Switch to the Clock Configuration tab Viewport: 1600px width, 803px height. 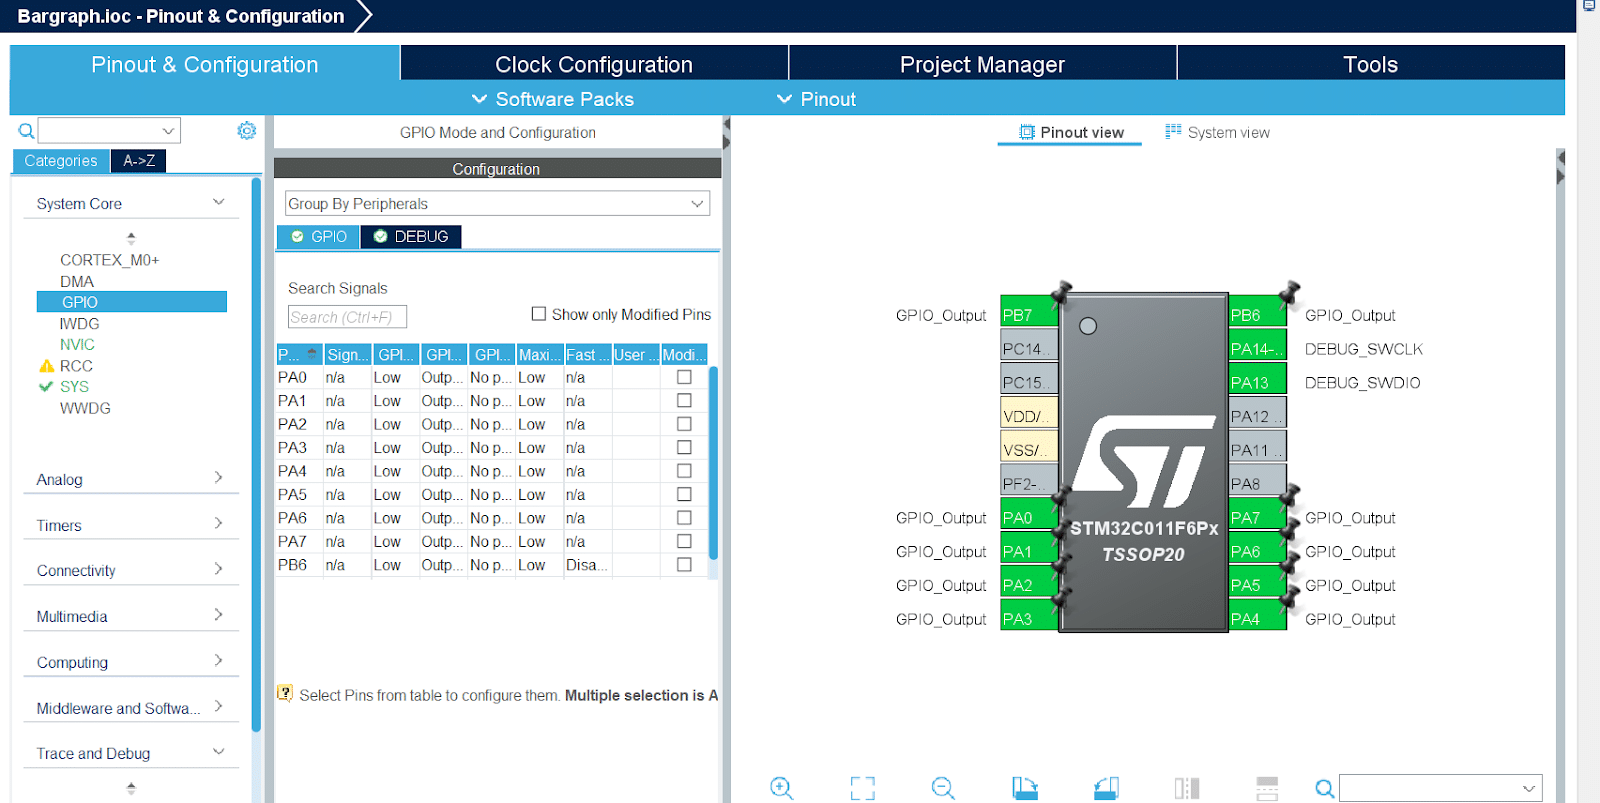click(593, 65)
